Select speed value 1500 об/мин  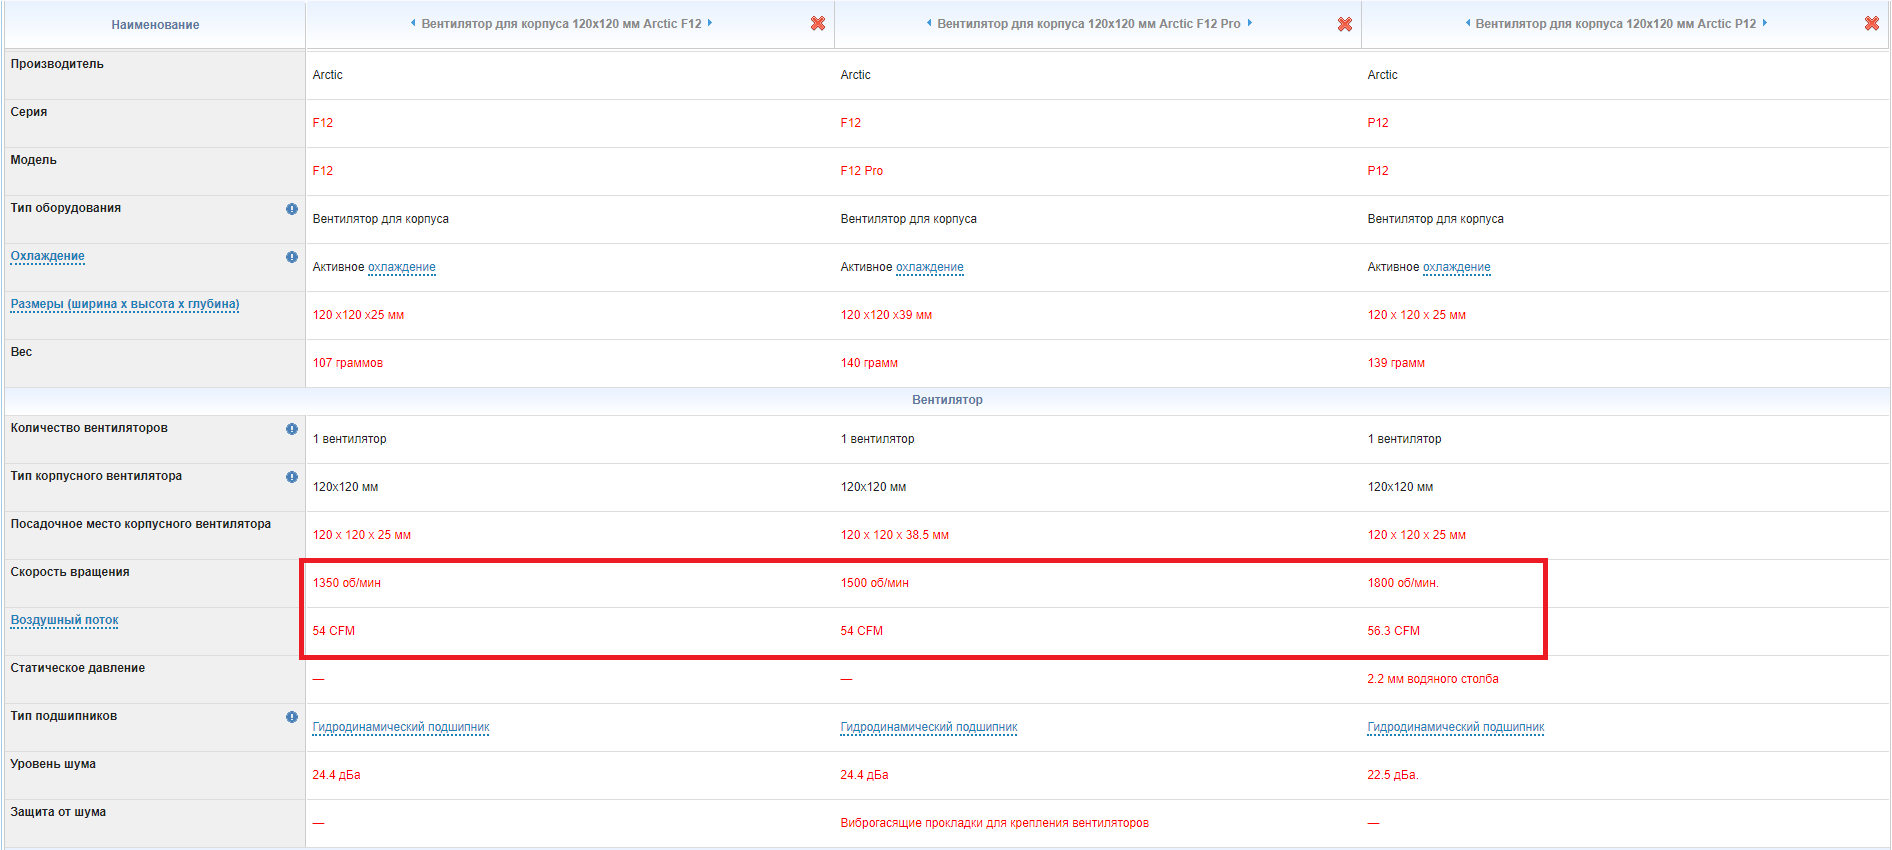click(x=874, y=583)
